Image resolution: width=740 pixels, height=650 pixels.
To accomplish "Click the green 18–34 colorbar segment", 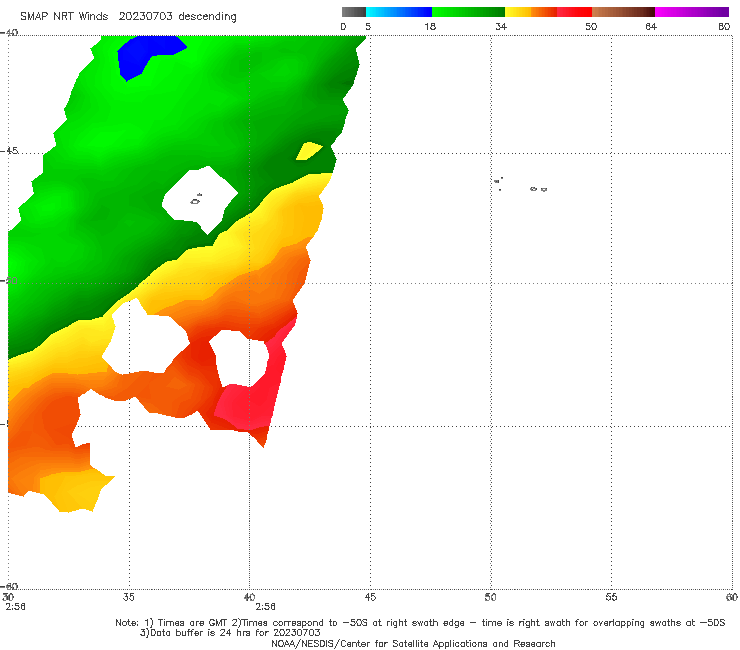I will pyautogui.click(x=468, y=12).
